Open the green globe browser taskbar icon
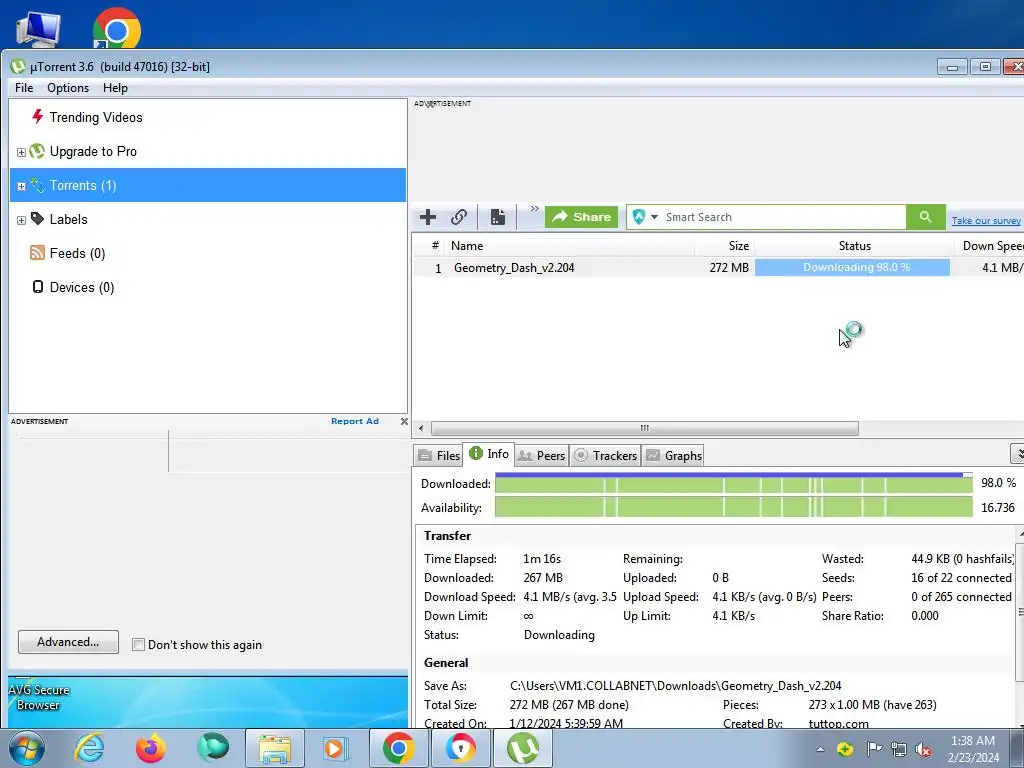Viewport: 1024px width, 768px height. click(x=213, y=748)
